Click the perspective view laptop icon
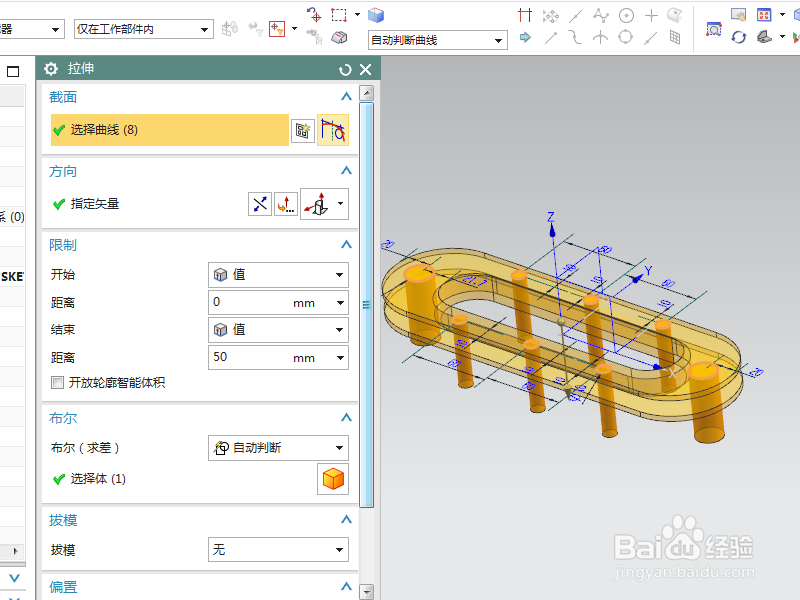The image size is (800, 600). pos(764,37)
